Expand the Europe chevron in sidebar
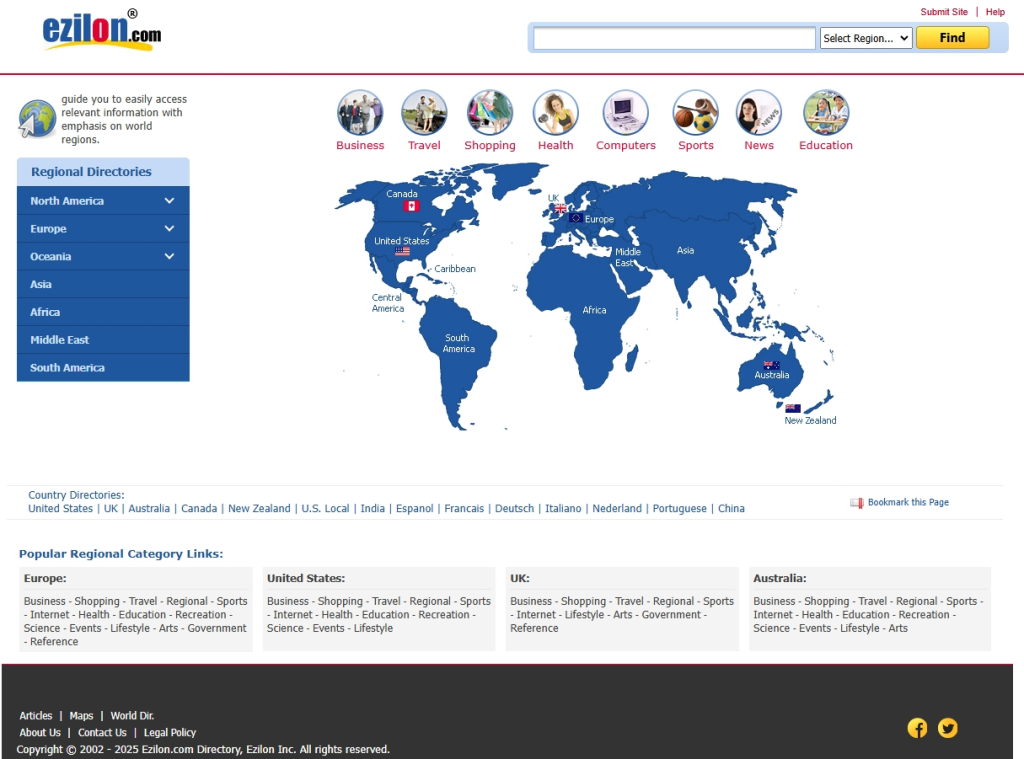1024x759 pixels. coord(169,229)
